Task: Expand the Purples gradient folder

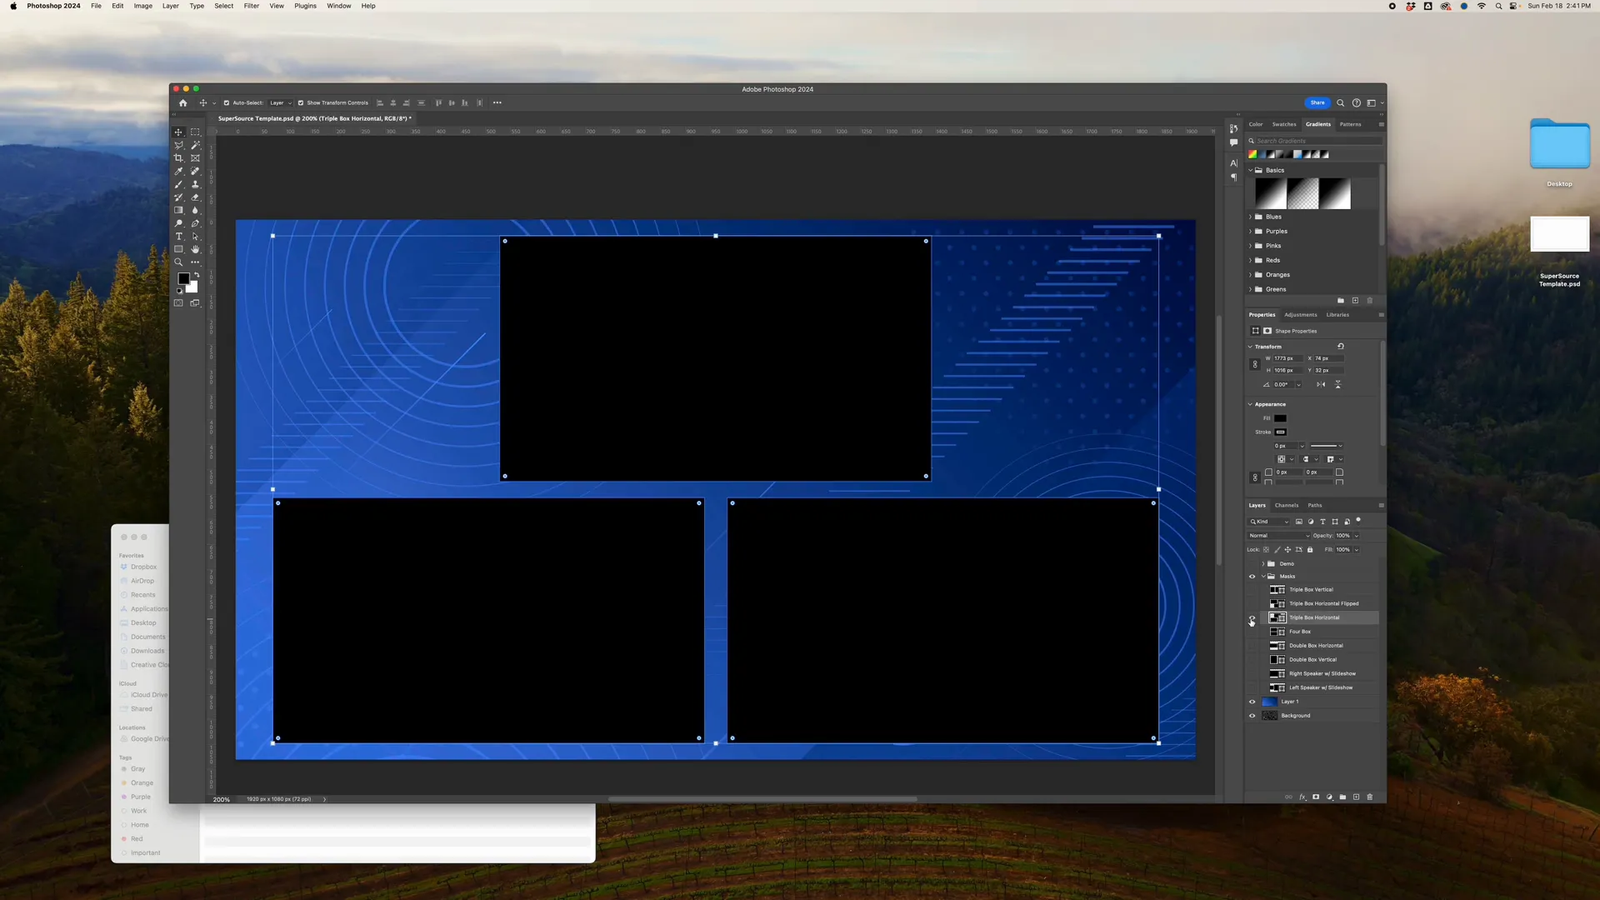Action: click(x=1250, y=231)
